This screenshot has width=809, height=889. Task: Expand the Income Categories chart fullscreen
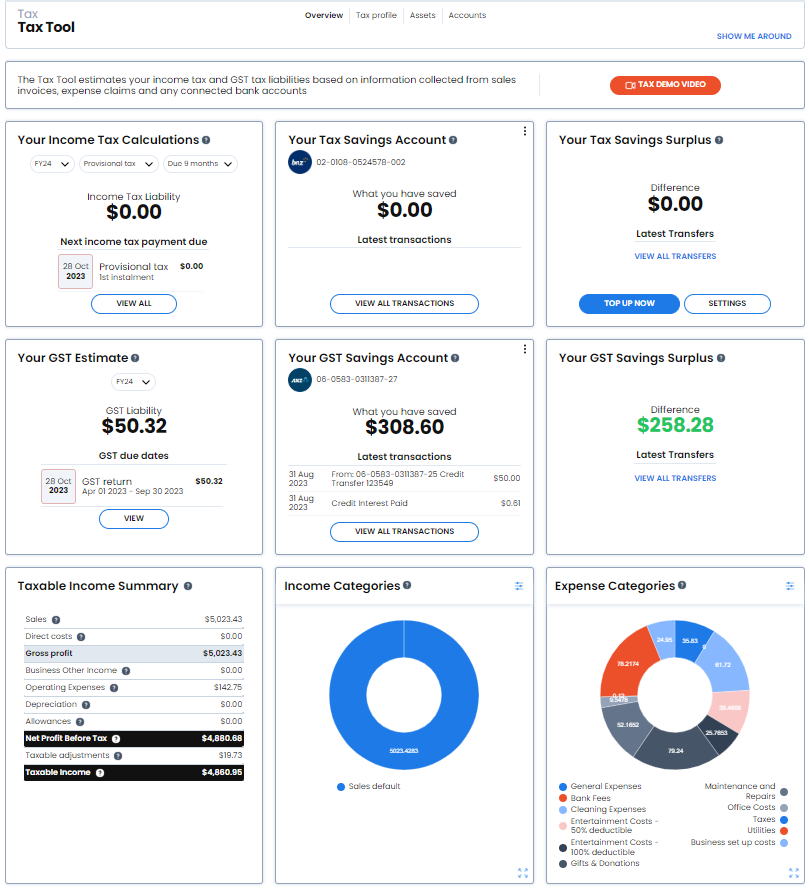[x=522, y=873]
